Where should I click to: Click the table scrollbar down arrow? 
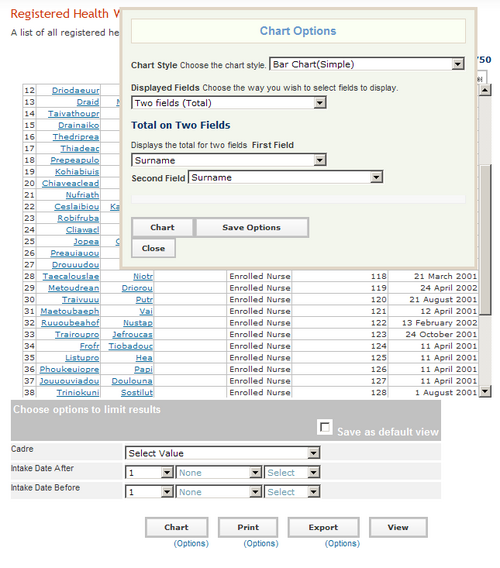[485, 391]
